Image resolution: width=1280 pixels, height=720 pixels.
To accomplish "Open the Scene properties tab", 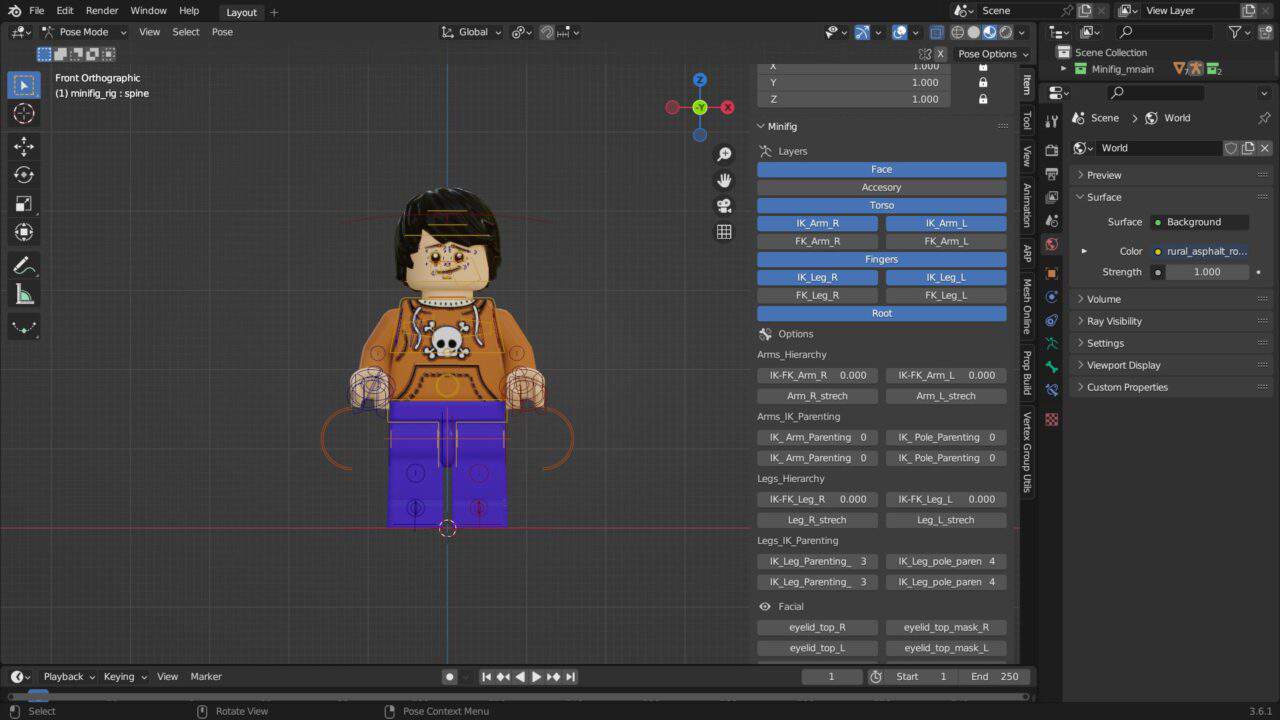I will pos(1051,220).
